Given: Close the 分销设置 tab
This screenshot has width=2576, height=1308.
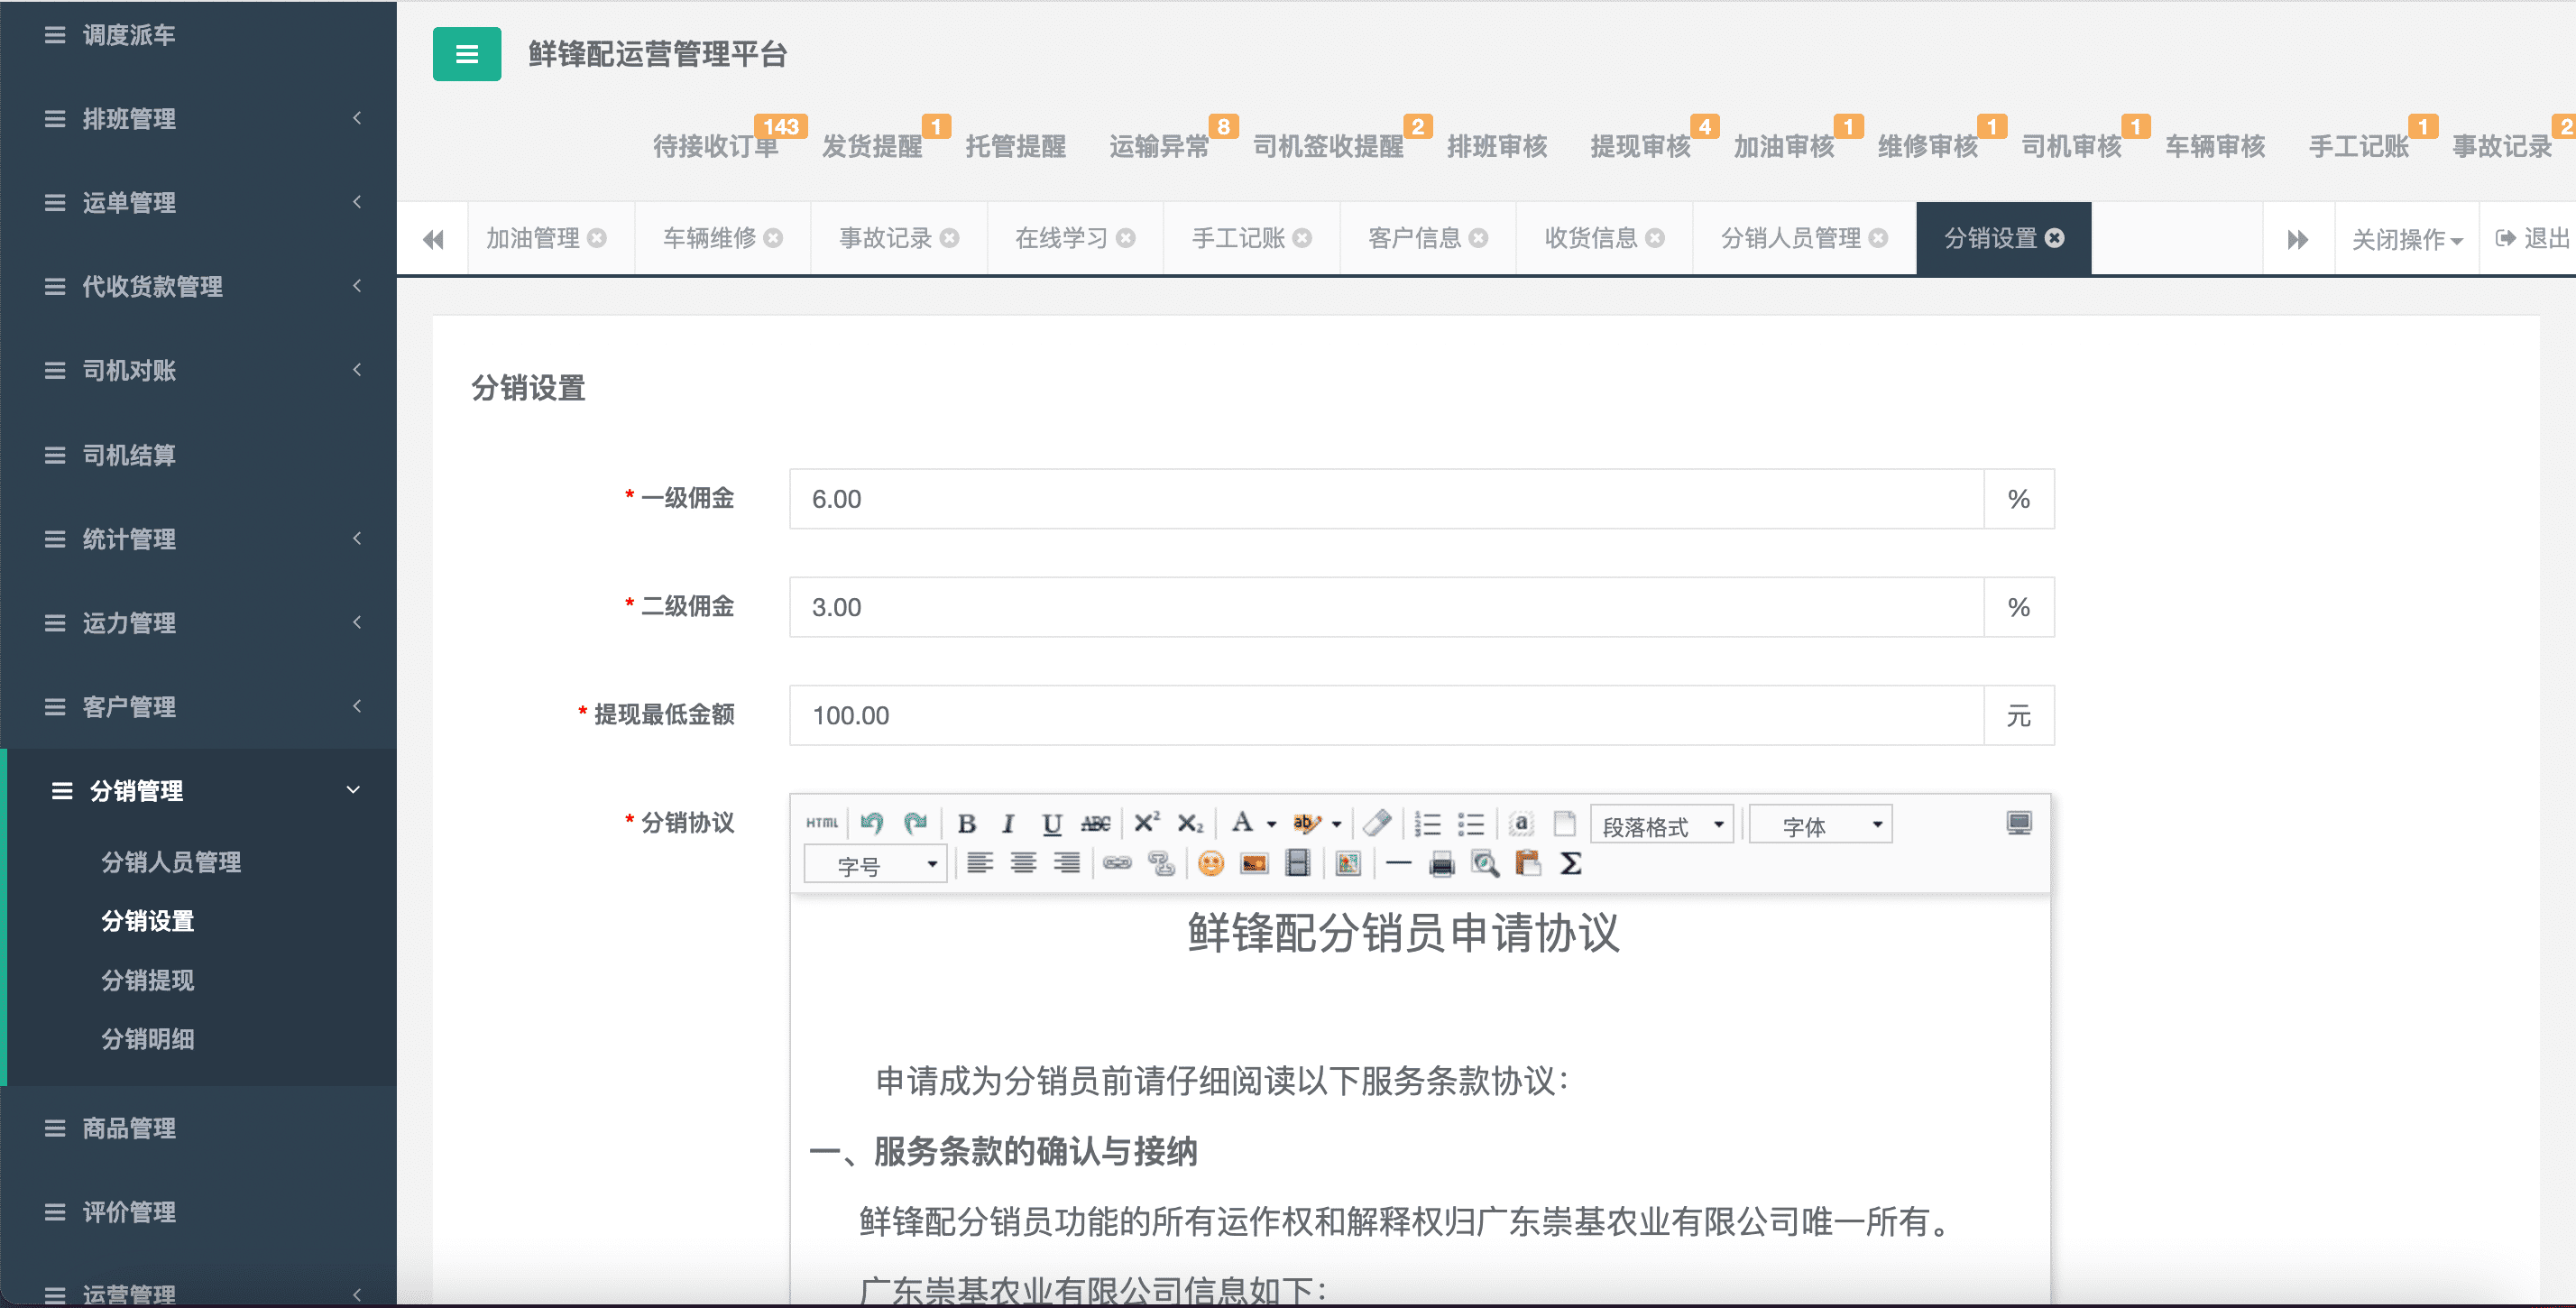Looking at the screenshot, I should coord(2055,238).
